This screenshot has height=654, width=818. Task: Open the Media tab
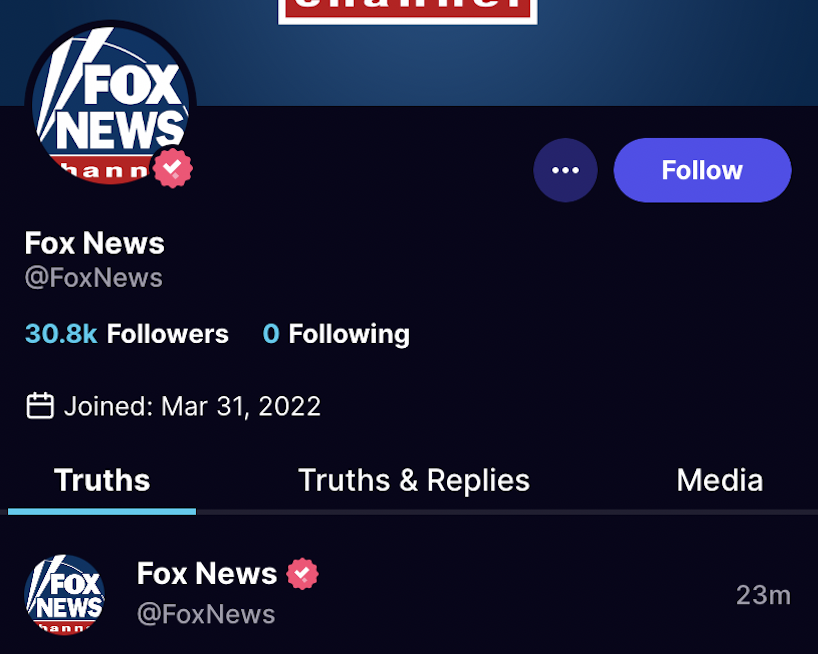pos(719,481)
